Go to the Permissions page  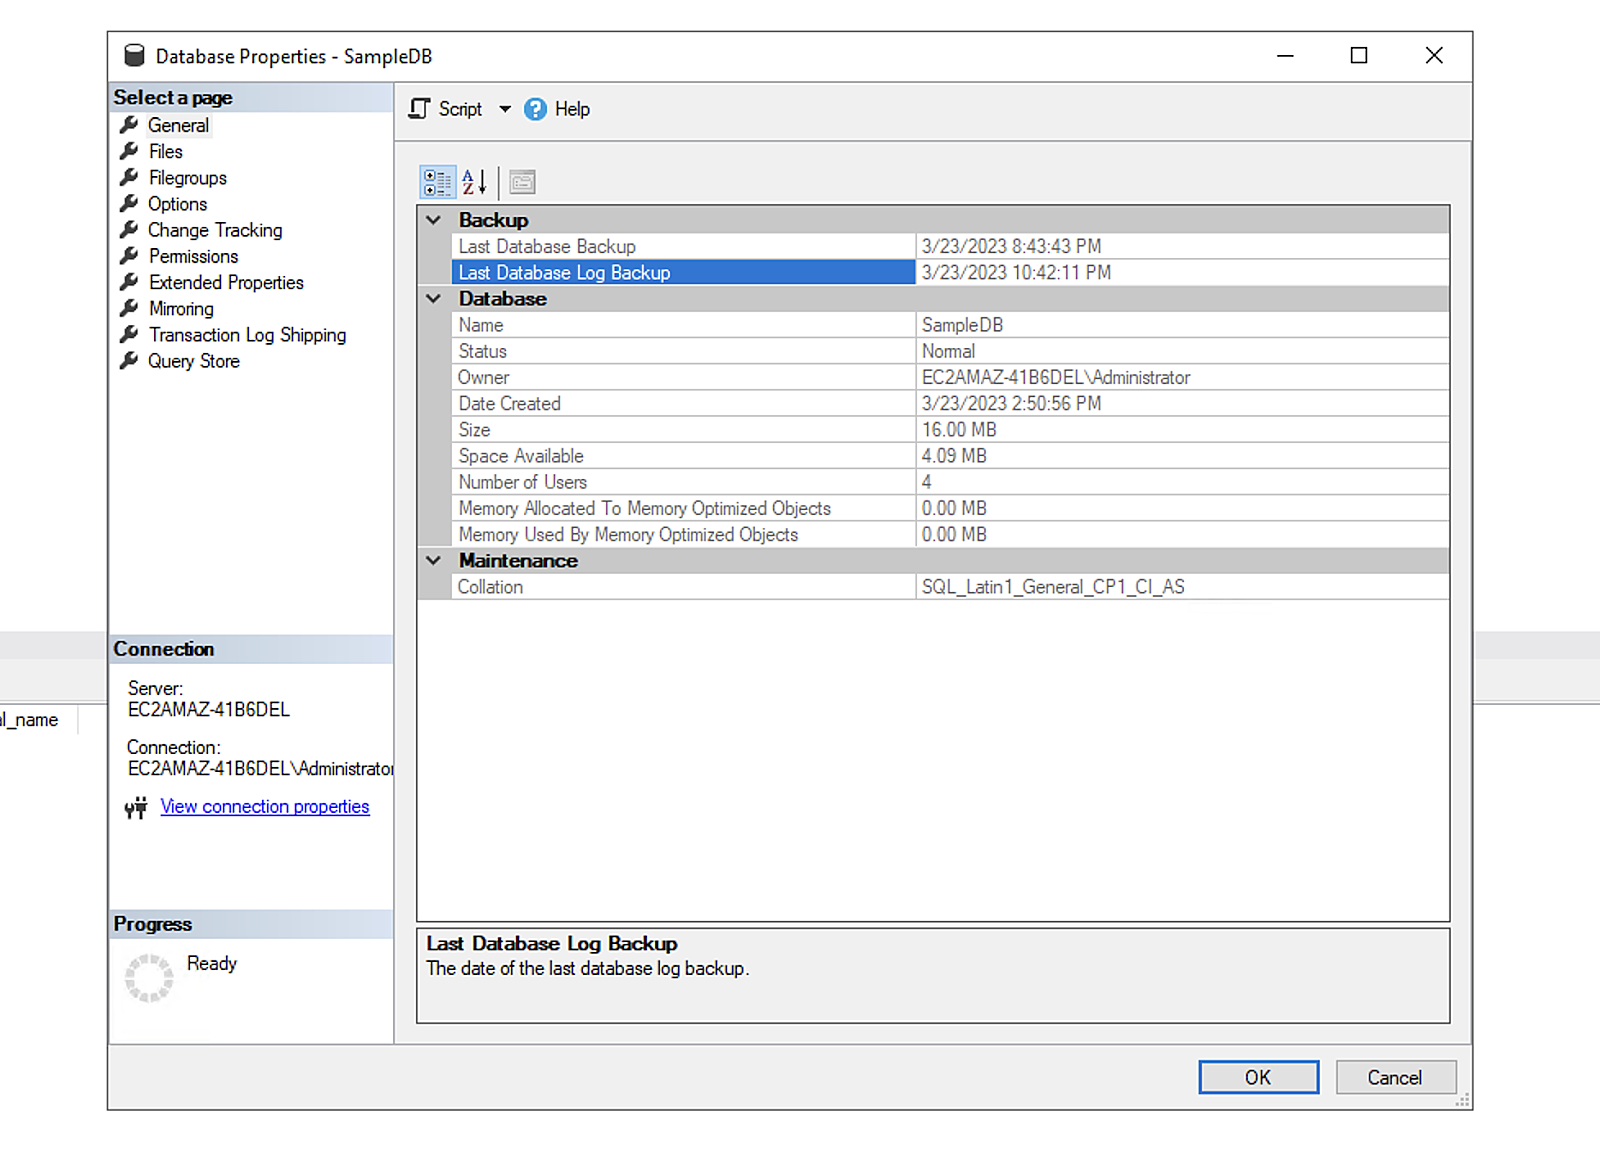pyautogui.click(x=193, y=256)
